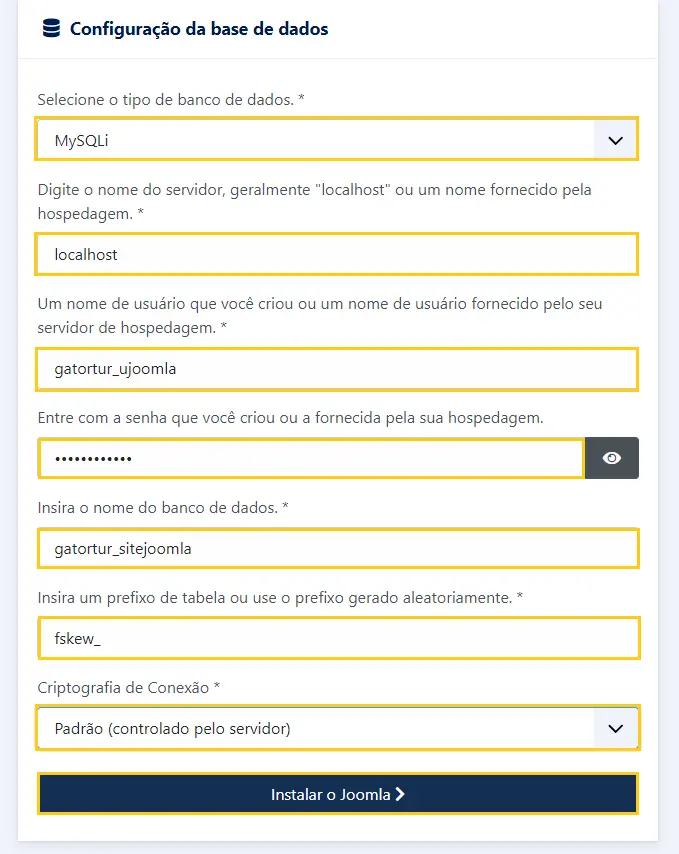The image size is (679, 854).
Task: Click the gatortur_ujoomla username field
Action: tap(337, 369)
